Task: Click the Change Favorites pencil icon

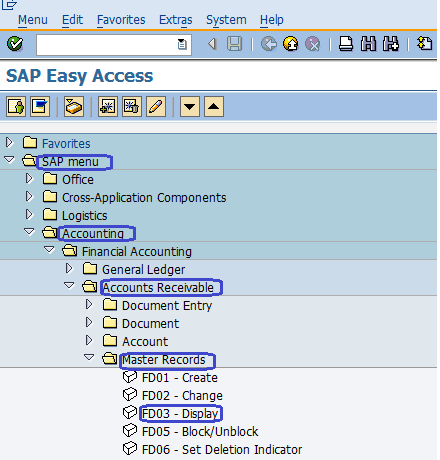Action: pyautogui.click(x=156, y=107)
